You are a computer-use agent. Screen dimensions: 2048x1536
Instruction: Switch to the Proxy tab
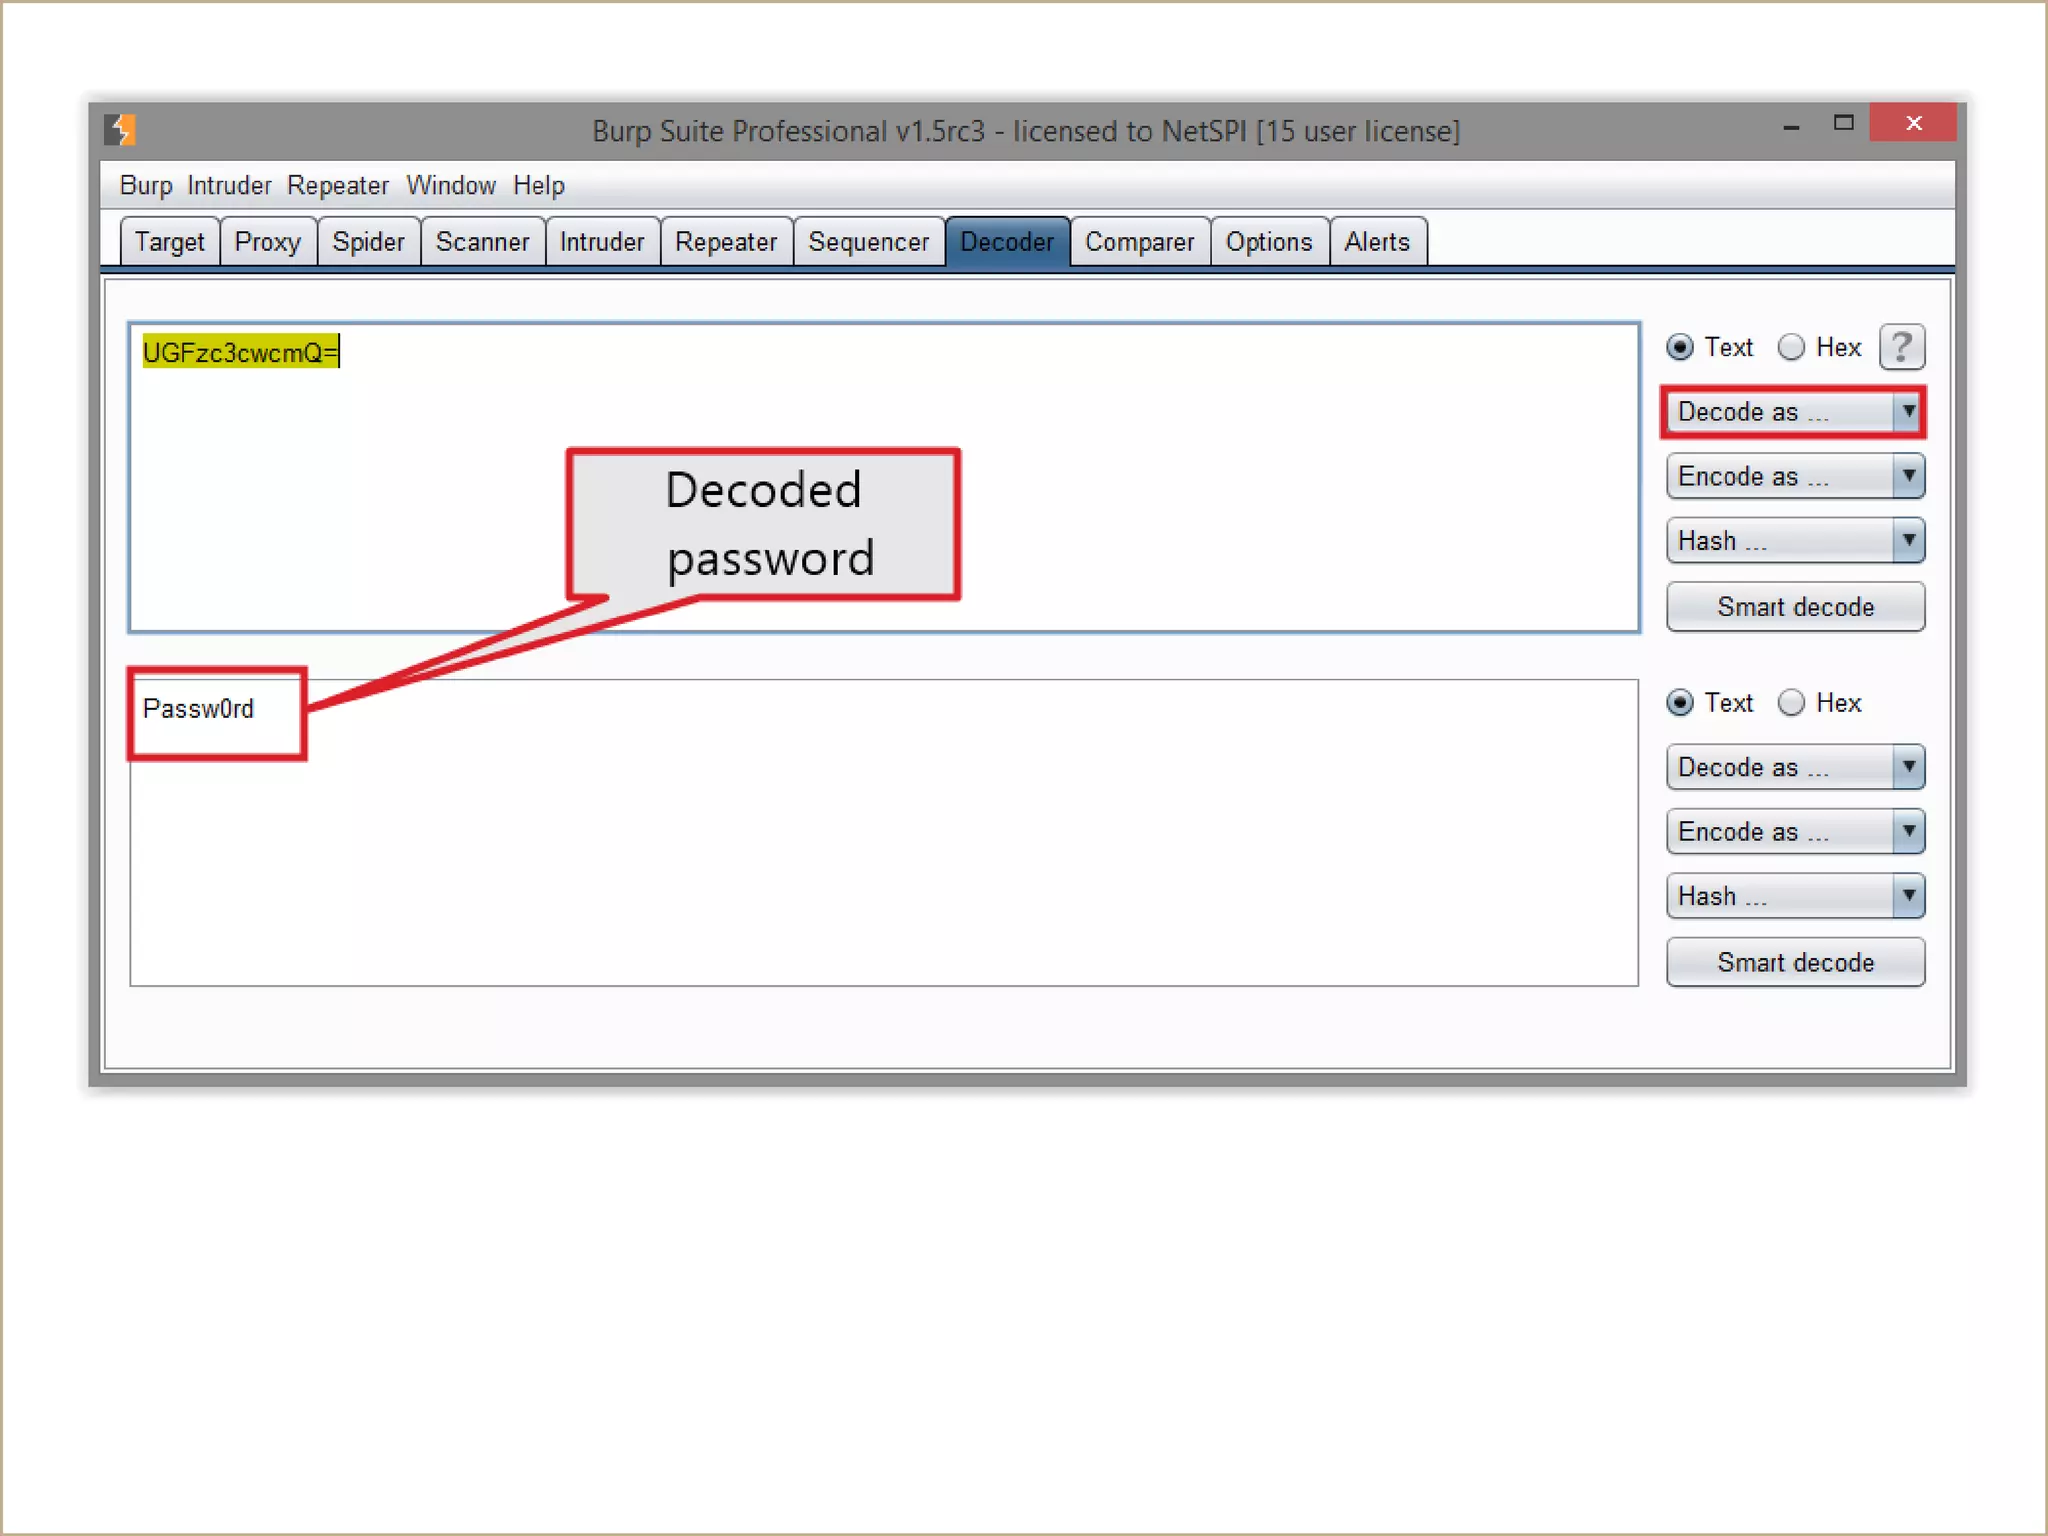point(268,242)
